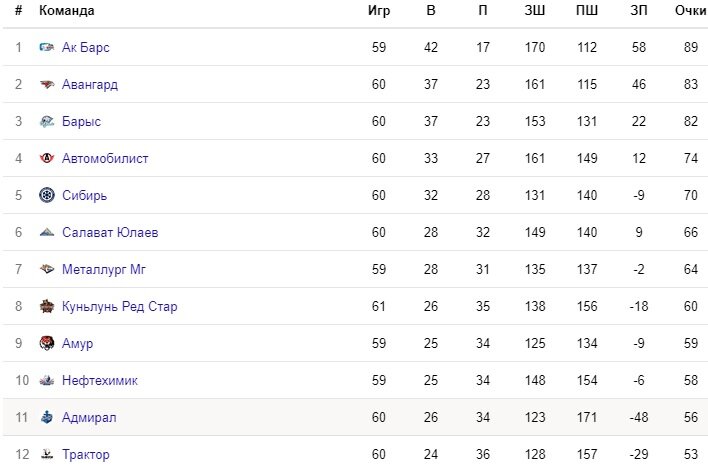
Task: Click the Амур tiger logo icon
Action: point(47,343)
